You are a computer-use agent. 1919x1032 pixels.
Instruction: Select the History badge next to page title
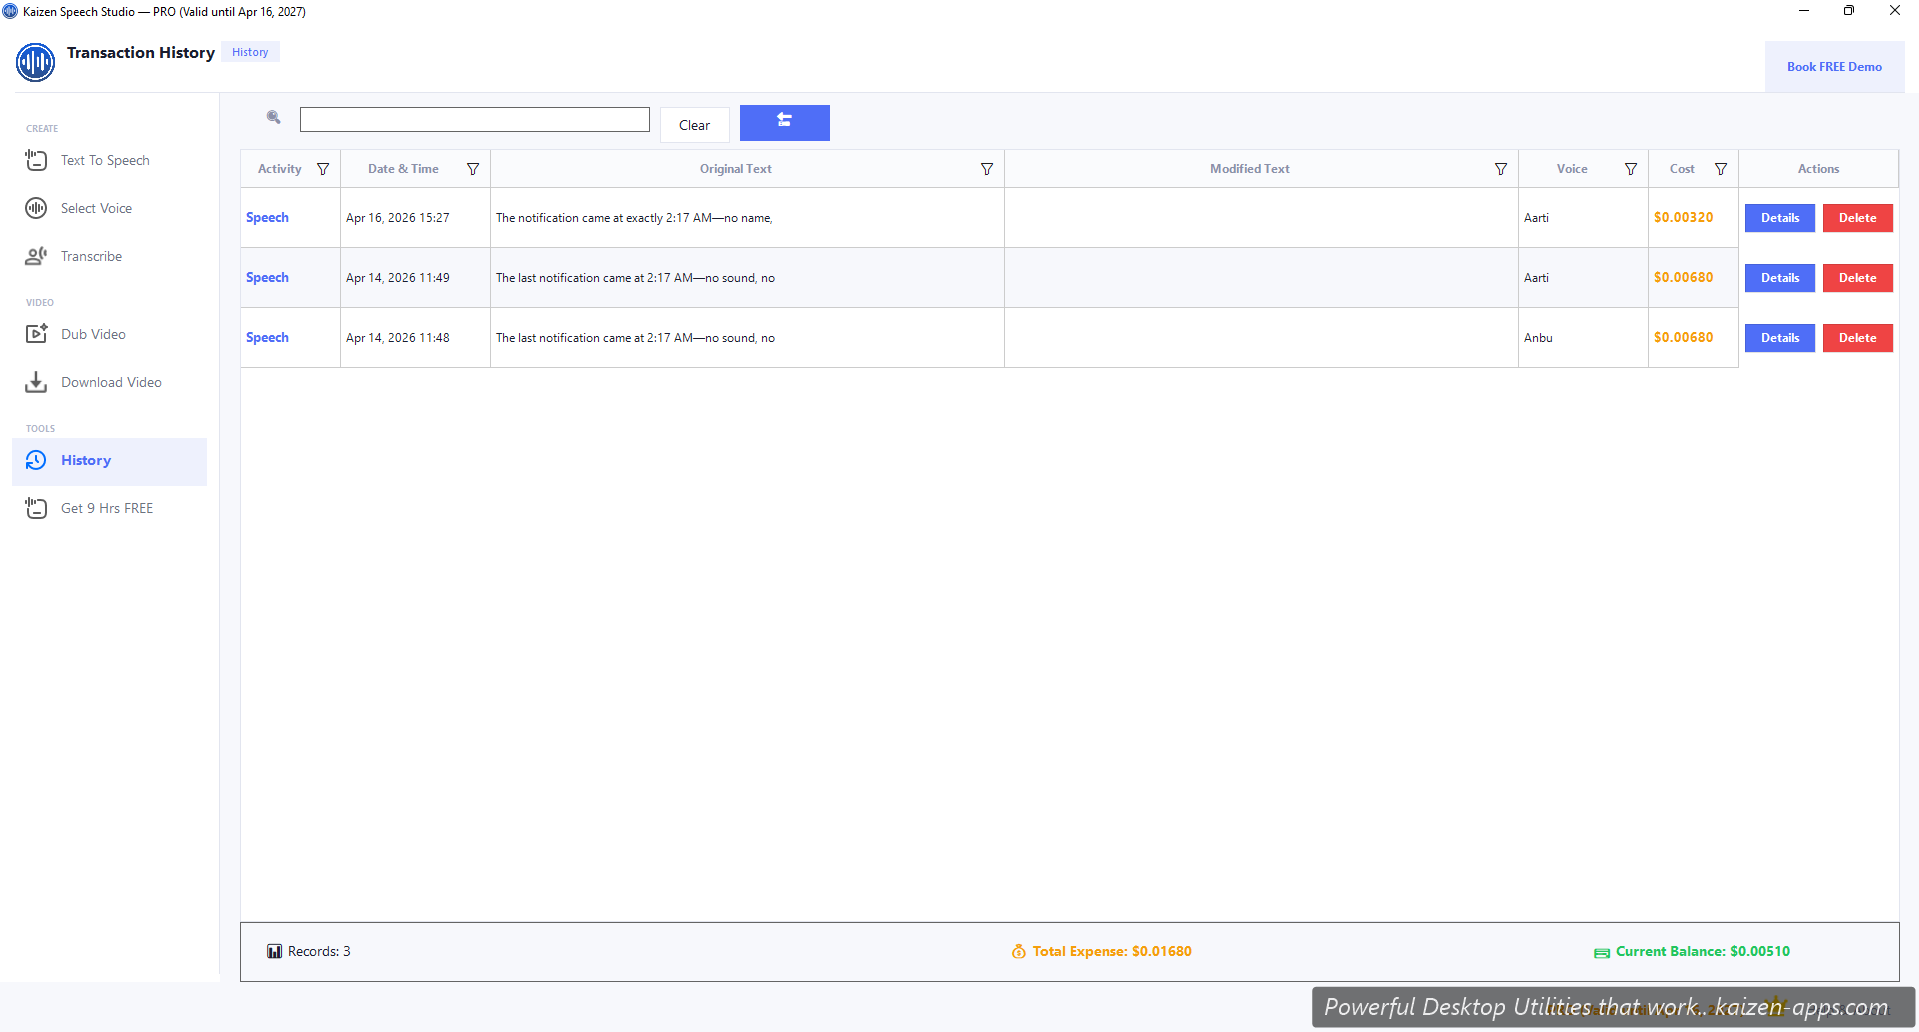click(x=249, y=51)
